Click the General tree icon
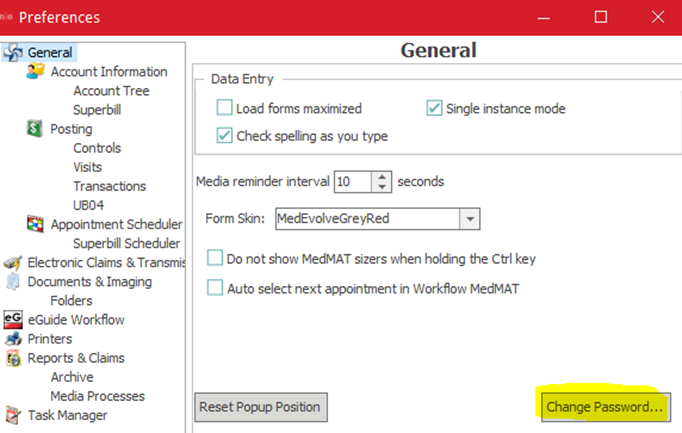The width and height of the screenshot is (682, 433). tap(13, 53)
